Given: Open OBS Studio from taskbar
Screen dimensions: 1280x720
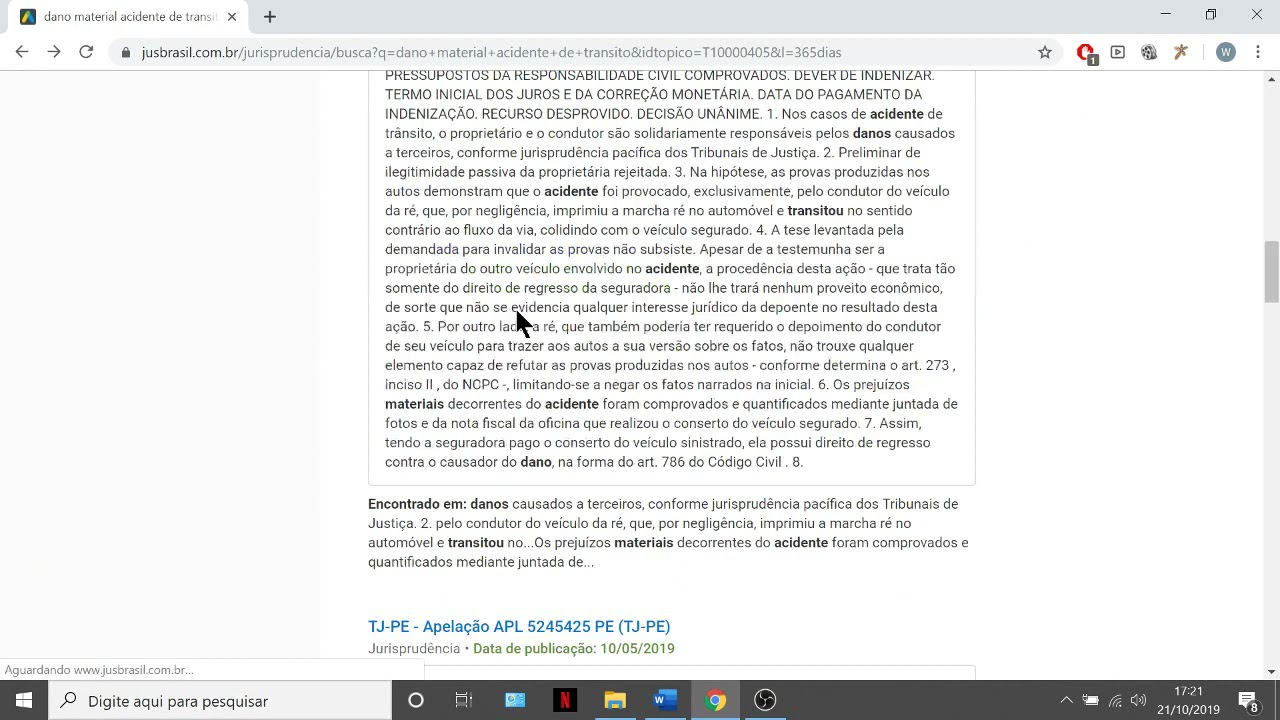Looking at the screenshot, I should [x=765, y=700].
